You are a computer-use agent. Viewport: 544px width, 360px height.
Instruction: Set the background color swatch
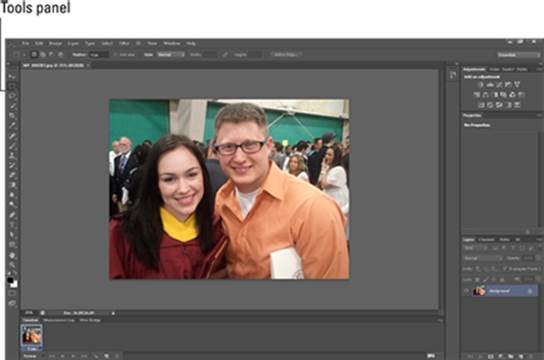14,285
